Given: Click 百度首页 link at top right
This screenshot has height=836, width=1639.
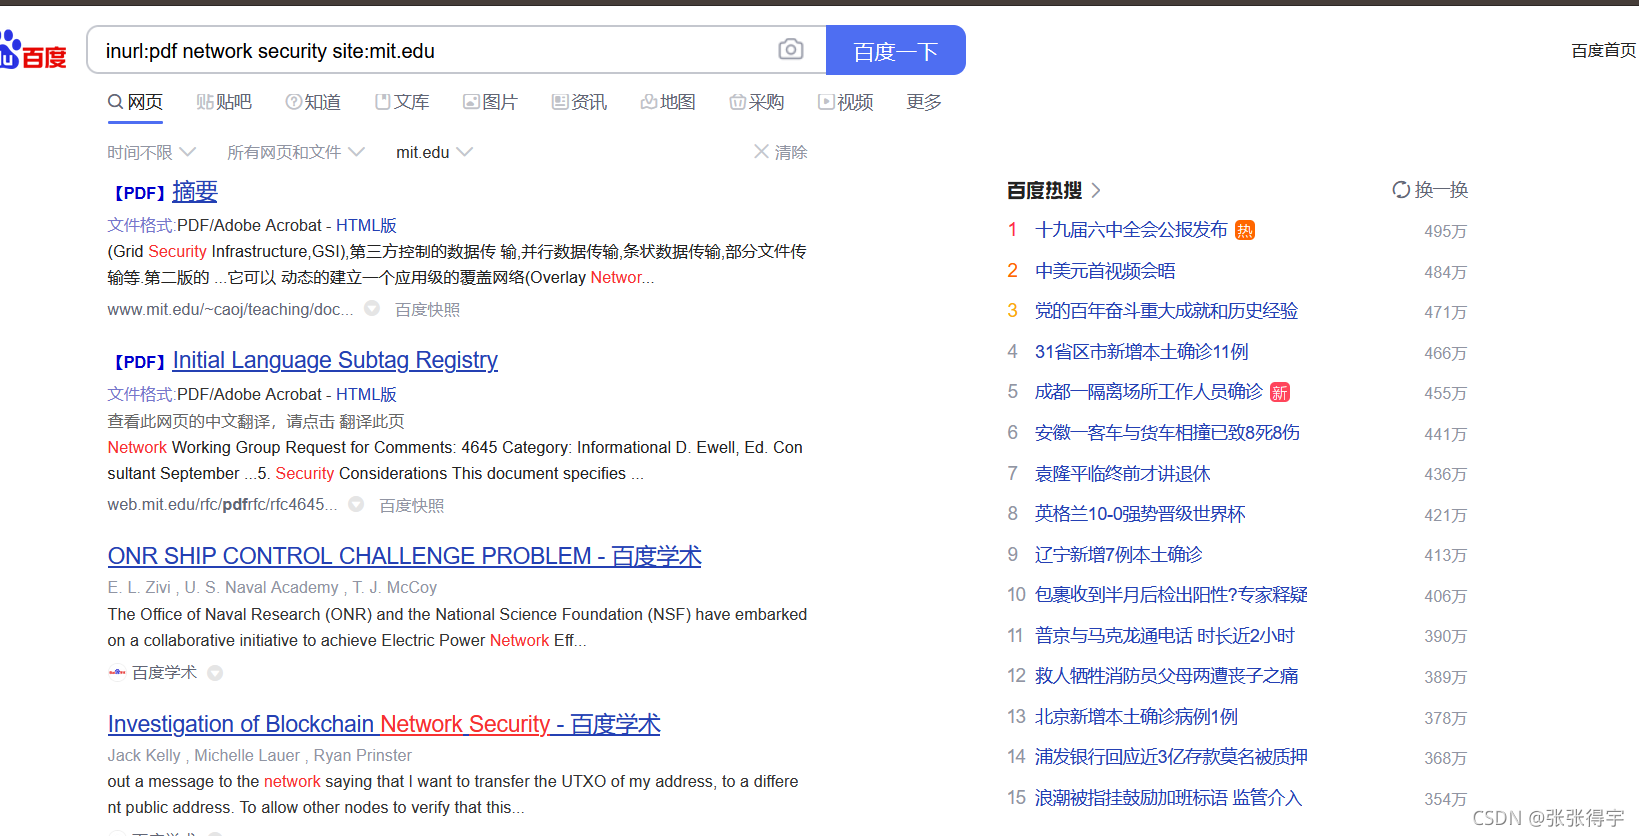Looking at the screenshot, I should point(1604,50).
